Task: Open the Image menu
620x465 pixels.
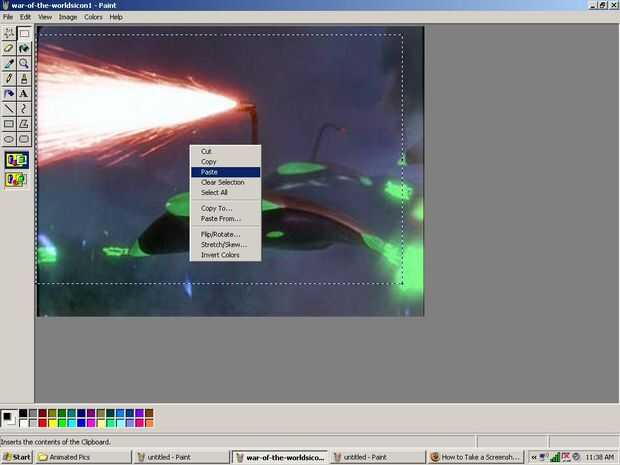Action: 68,17
